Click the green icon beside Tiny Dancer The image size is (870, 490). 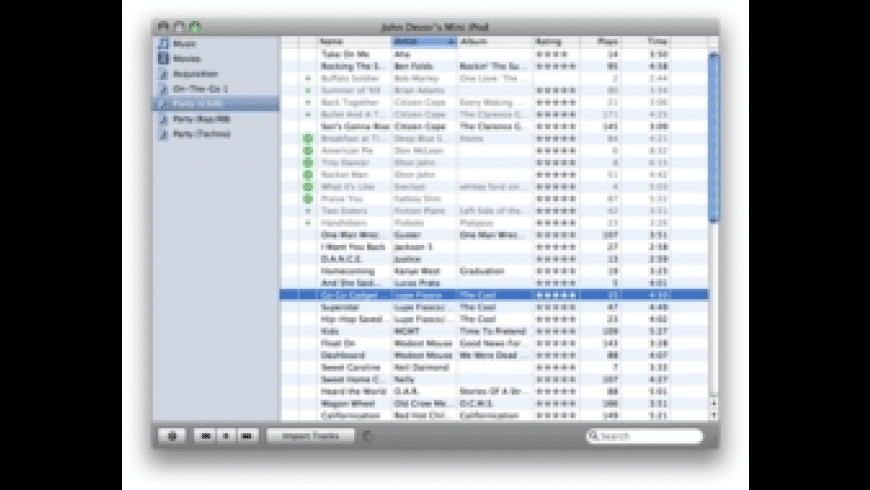point(308,163)
